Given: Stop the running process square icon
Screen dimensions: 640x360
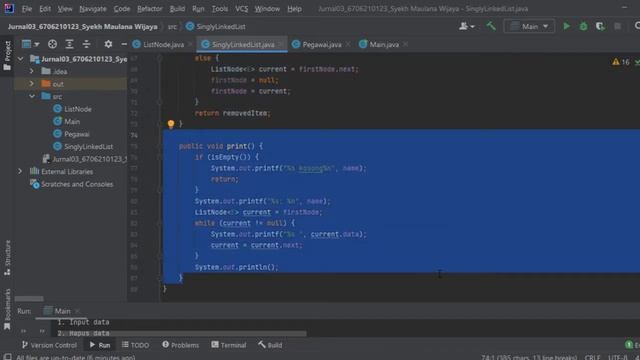Looking at the screenshot, I should click(x=618, y=27).
